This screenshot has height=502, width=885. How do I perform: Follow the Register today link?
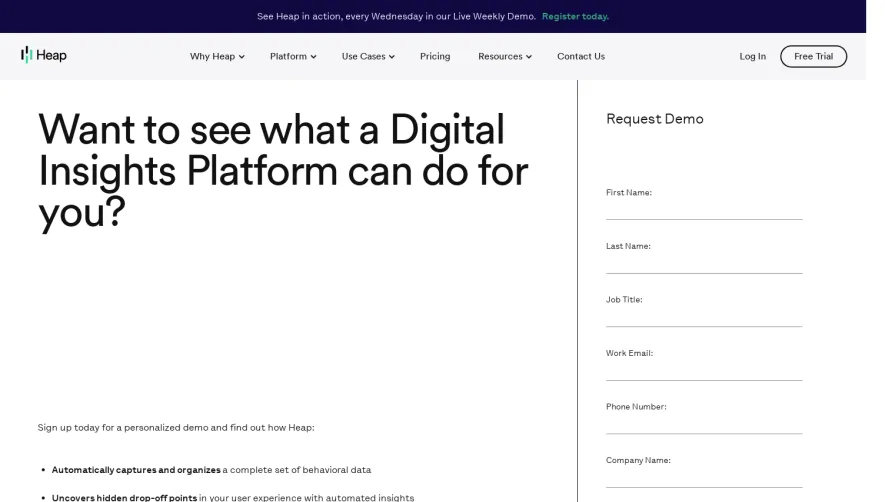[x=575, y=16]
